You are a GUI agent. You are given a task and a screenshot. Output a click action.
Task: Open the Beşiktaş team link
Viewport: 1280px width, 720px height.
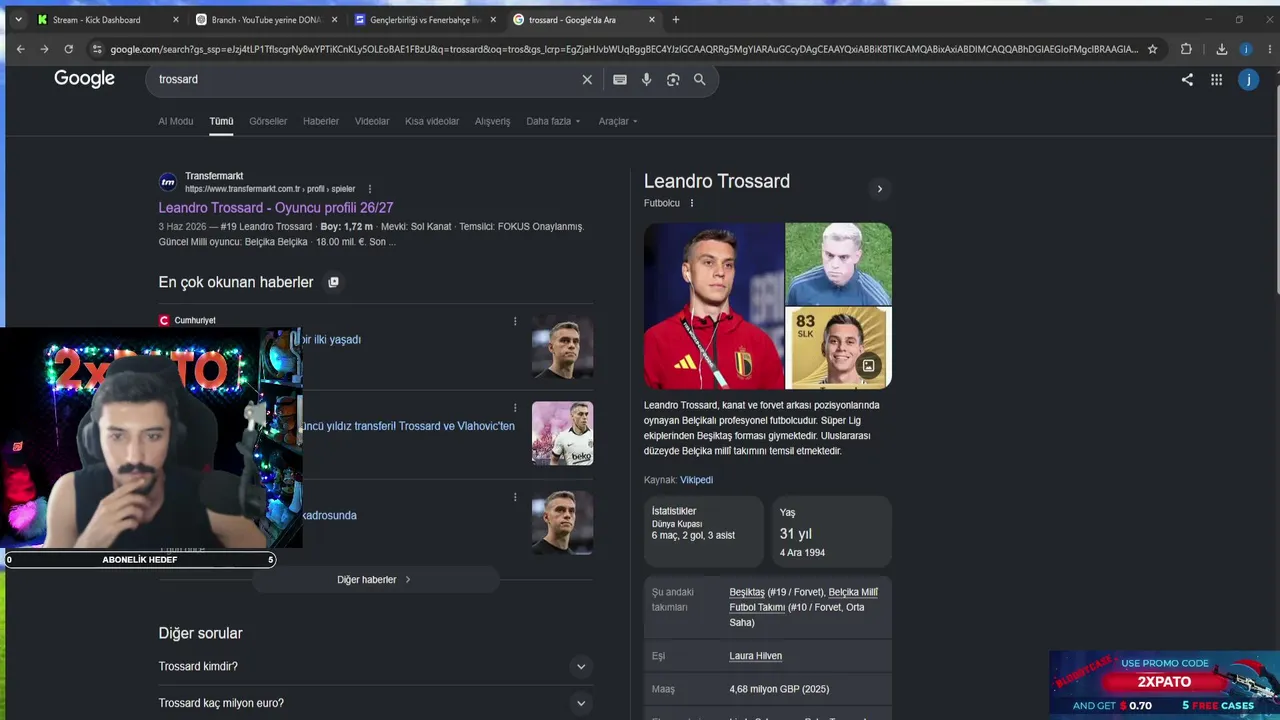(x=747, y=592)
